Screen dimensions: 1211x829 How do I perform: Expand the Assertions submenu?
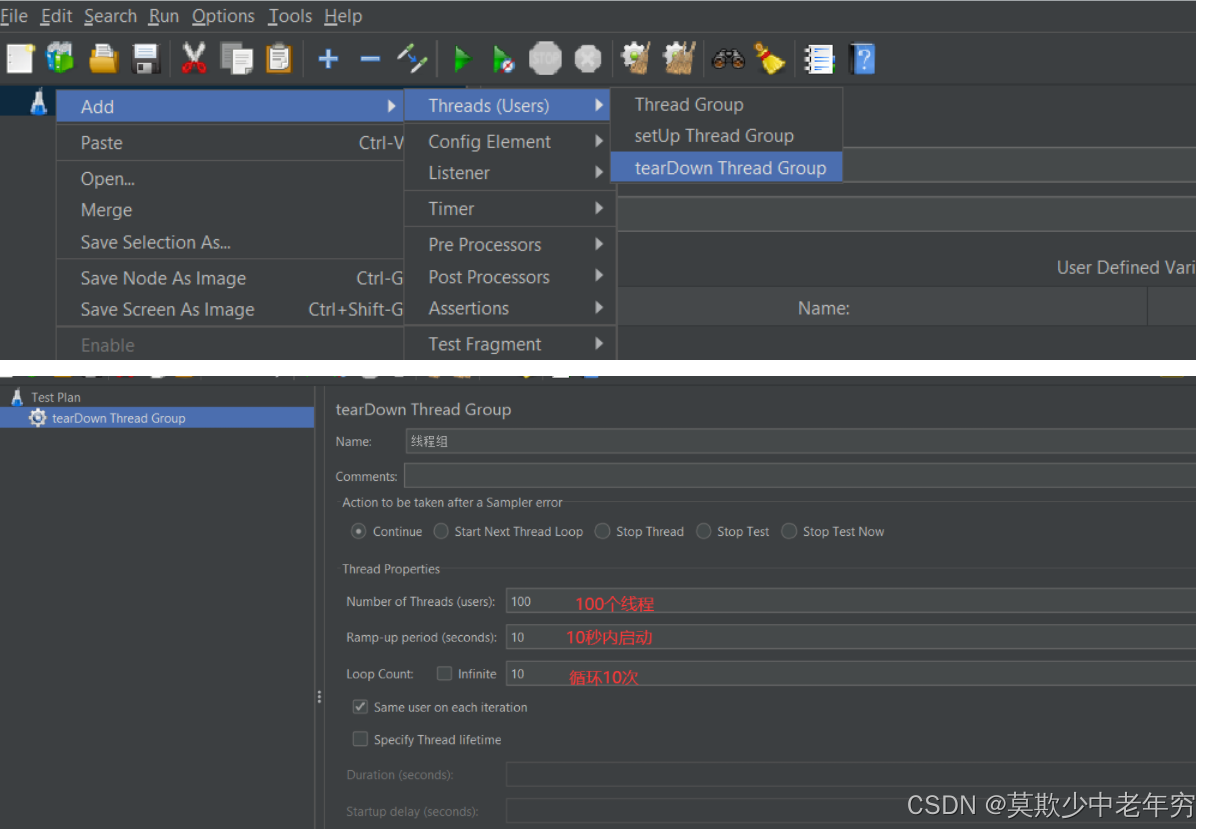510,308
